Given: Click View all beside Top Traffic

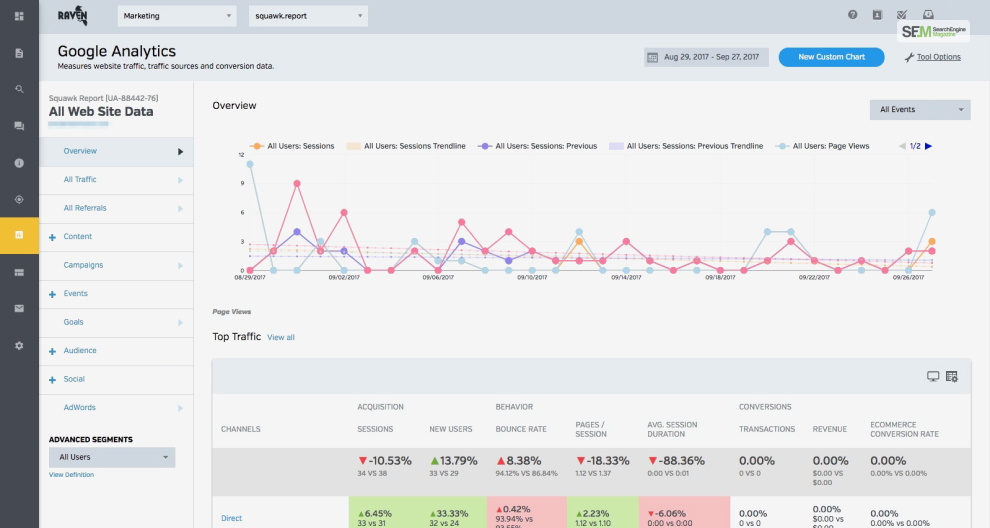Looking at the screenshot, I should tap(280, 337).
